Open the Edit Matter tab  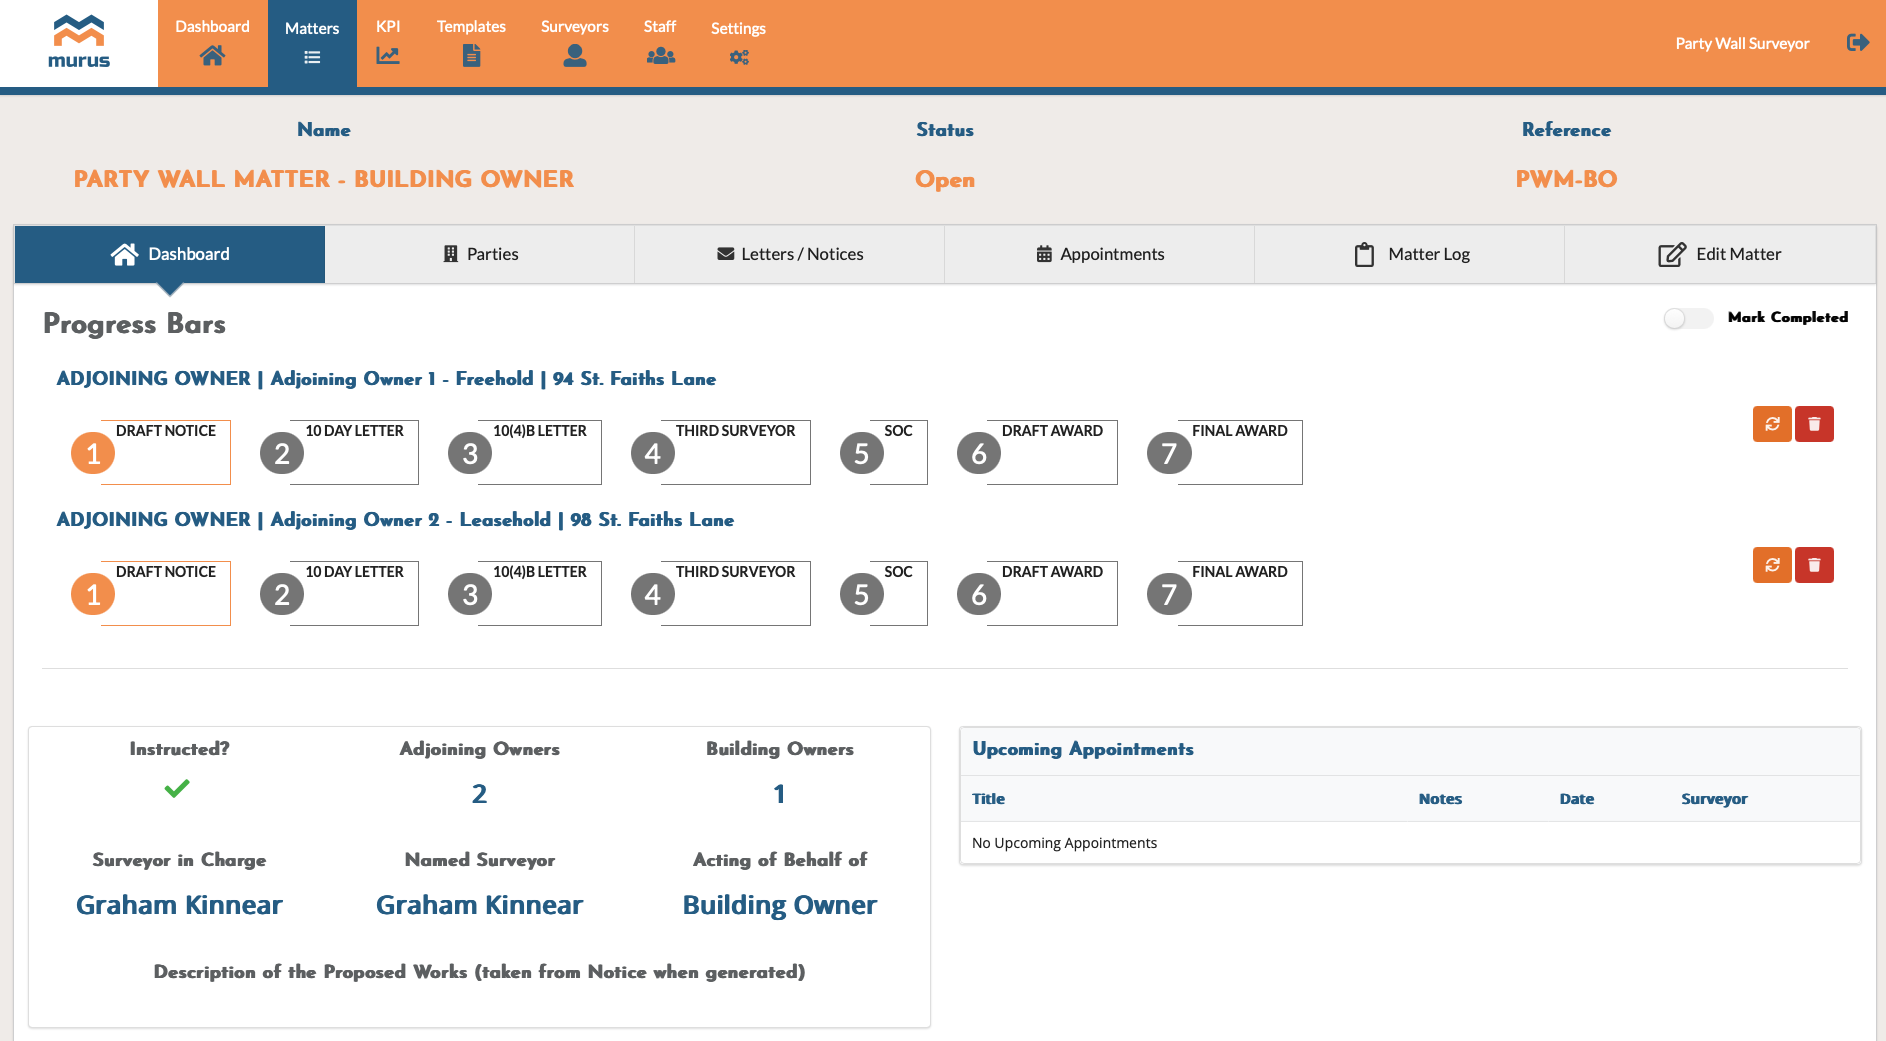tap(1720, 254)
